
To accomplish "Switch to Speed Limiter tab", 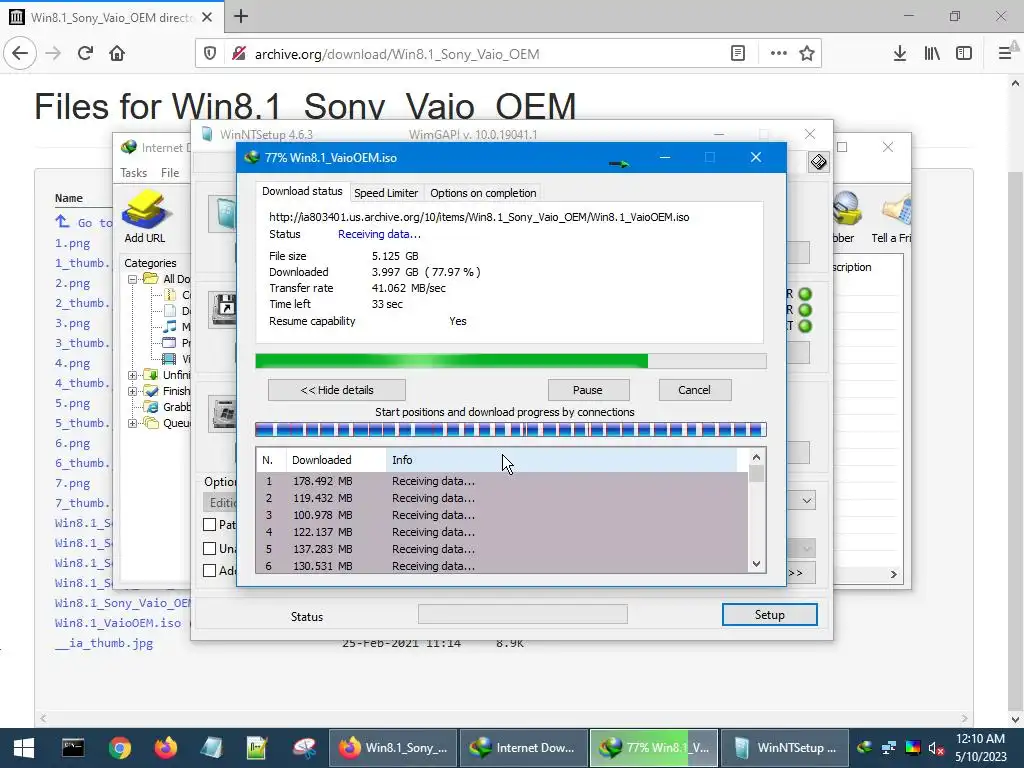I will tap(385, 193).
